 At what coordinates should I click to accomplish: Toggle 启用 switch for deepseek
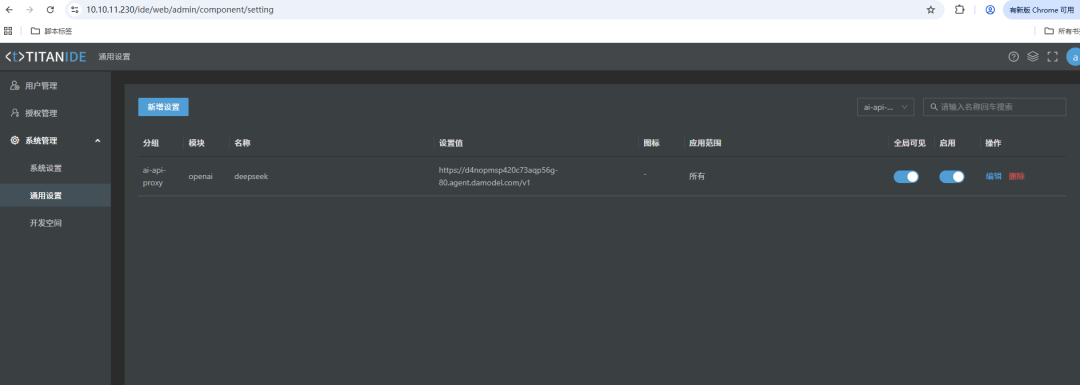(952, 176)
